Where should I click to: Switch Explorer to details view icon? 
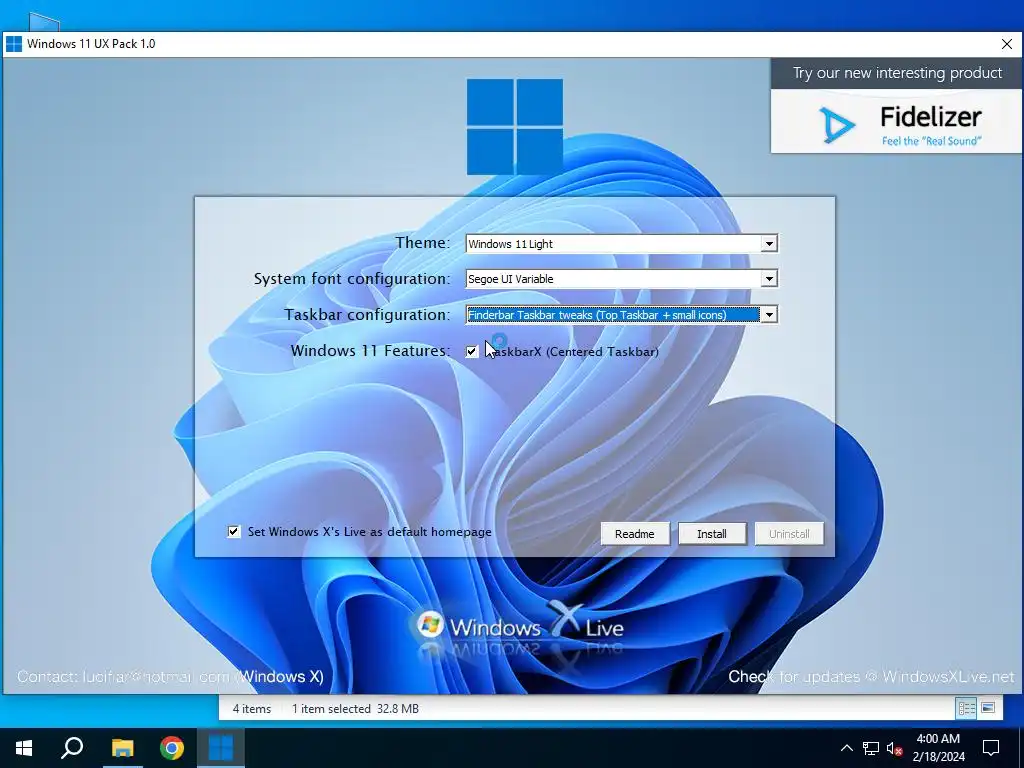[x=967, y=708]
